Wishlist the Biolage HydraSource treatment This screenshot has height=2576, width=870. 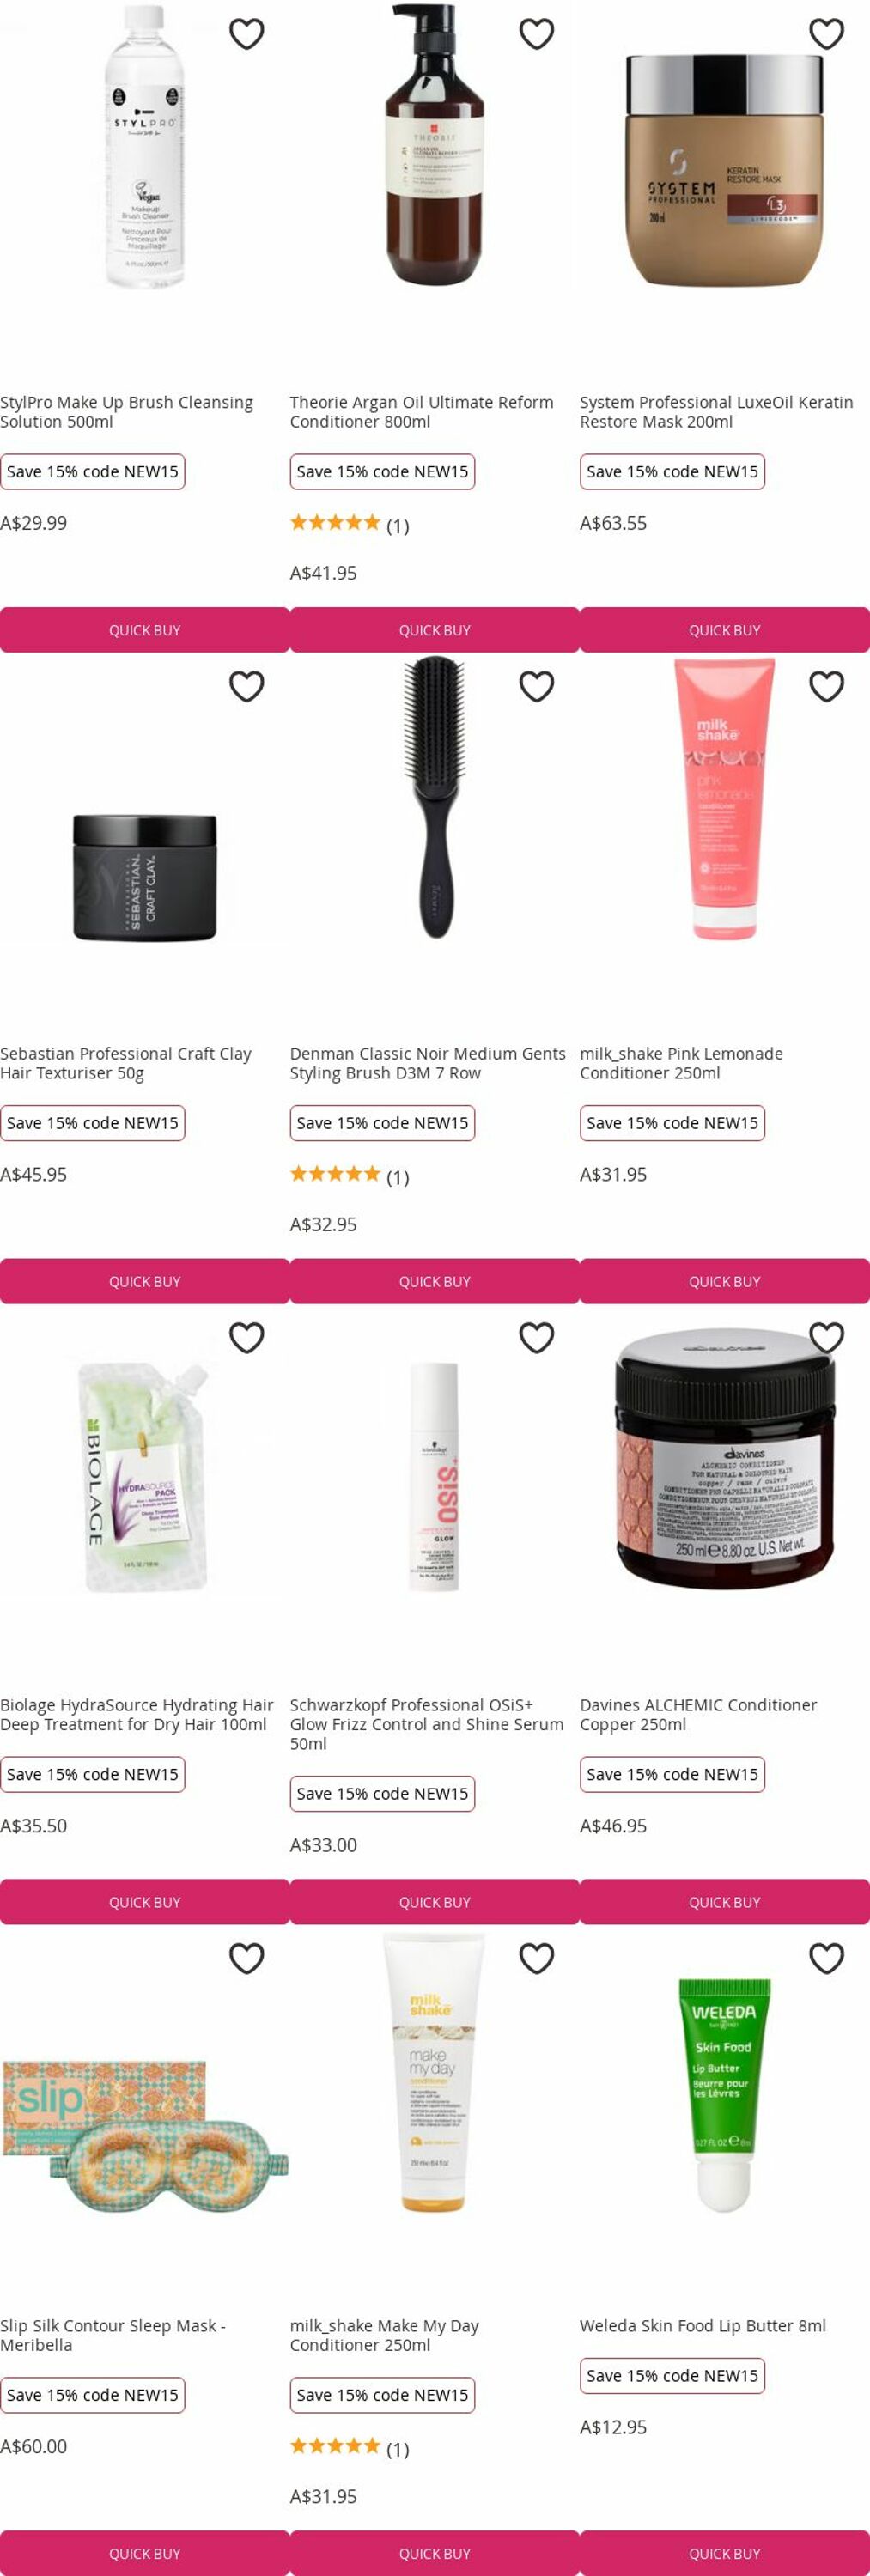click(246, 1337)
